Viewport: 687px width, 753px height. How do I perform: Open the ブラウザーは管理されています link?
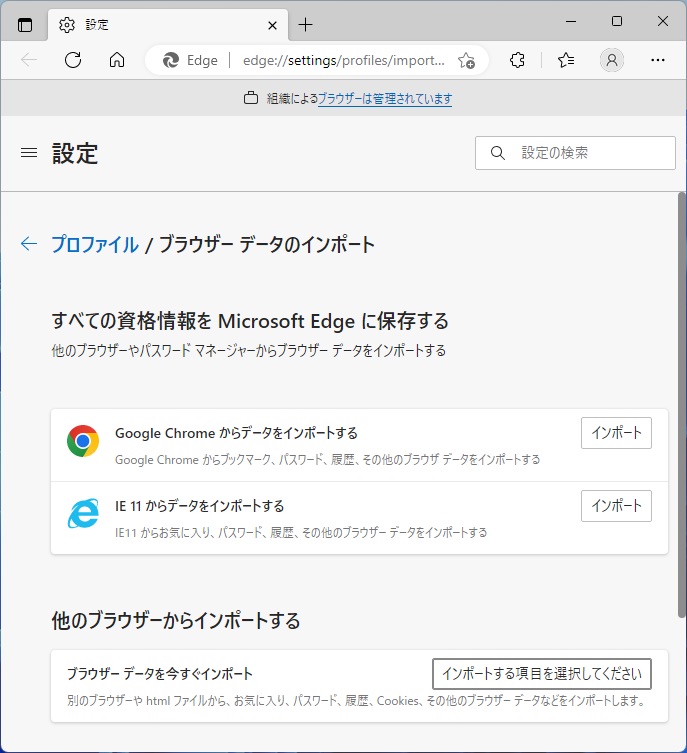click(x=385, y=98)
